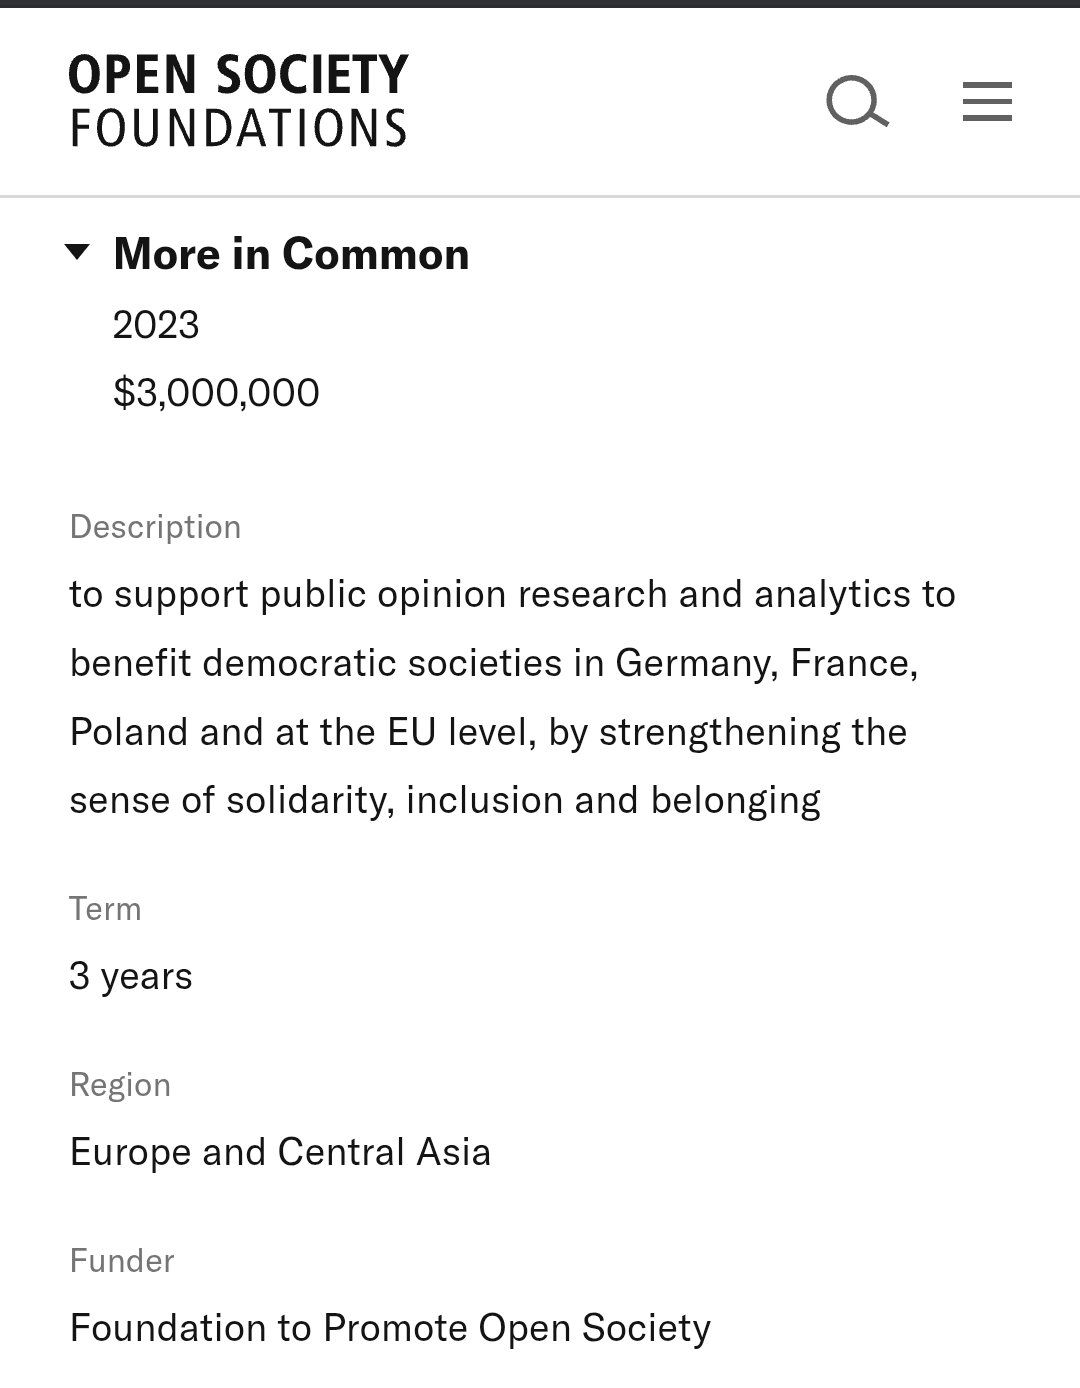Click the Description field label

click(x=155, y=527)
